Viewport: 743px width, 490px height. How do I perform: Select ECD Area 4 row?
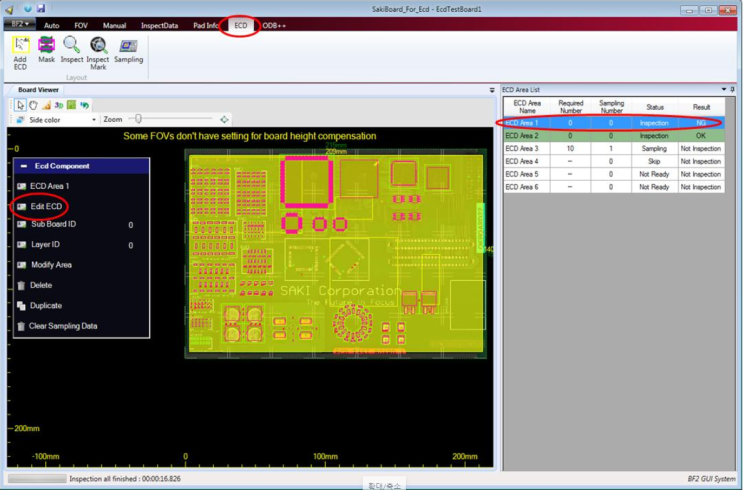point(614,161)
